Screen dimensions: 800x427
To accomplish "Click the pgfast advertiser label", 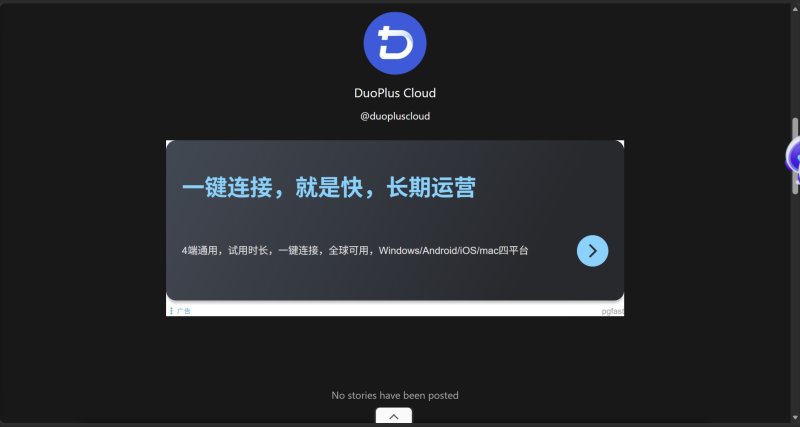I will (612, 311).
